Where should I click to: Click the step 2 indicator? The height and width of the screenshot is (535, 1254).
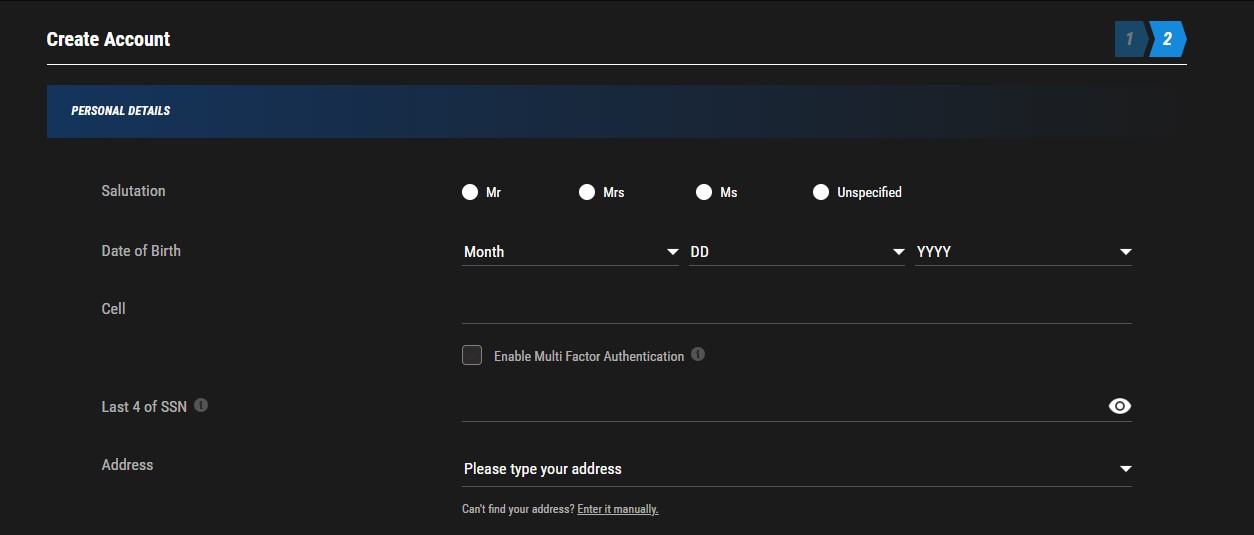pyautogui.click(x=1167, y=39)
